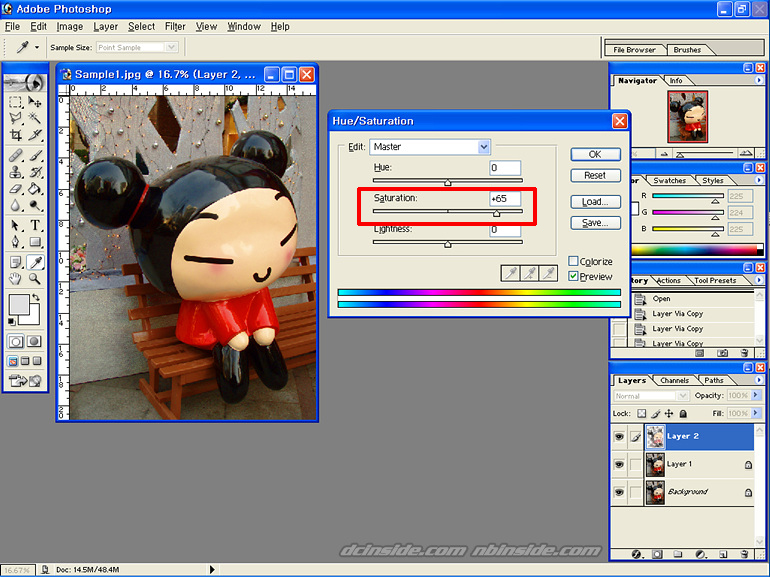Screen dimensions: 770x577
Task: Select the Pen tool
Action: pos(15,242)
